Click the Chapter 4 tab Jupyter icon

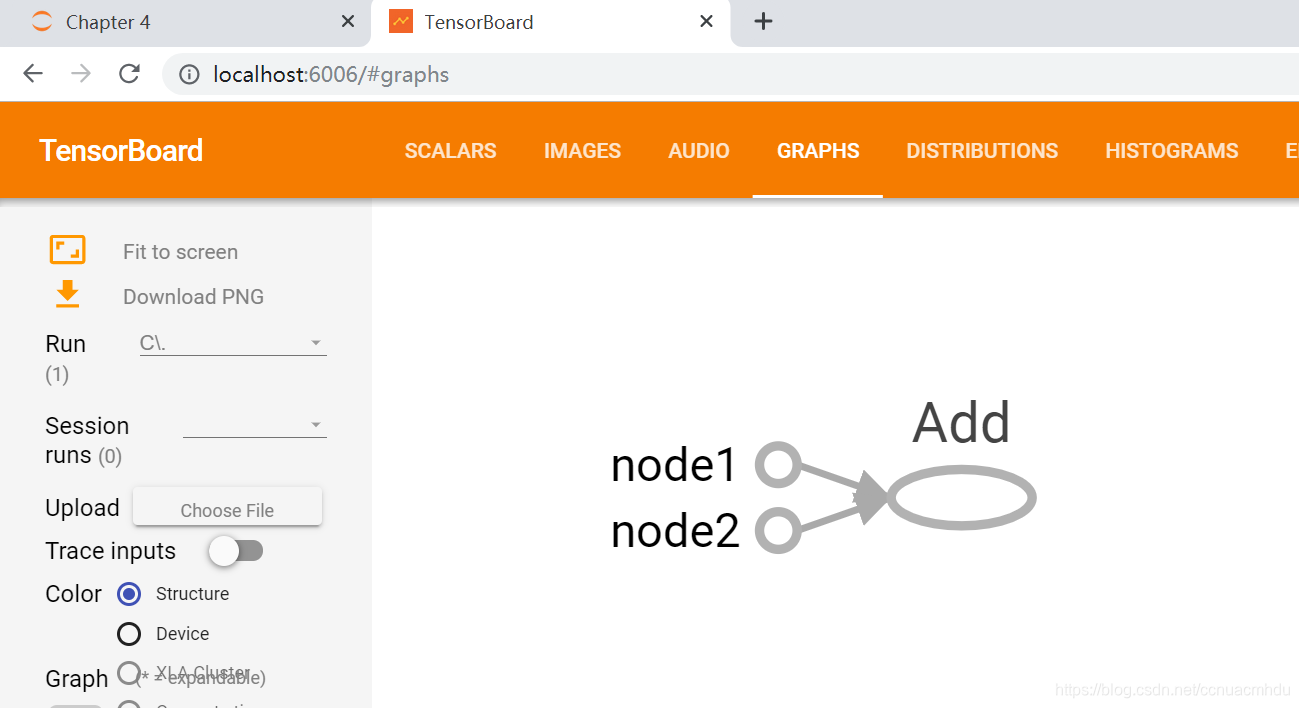(42, 21)
